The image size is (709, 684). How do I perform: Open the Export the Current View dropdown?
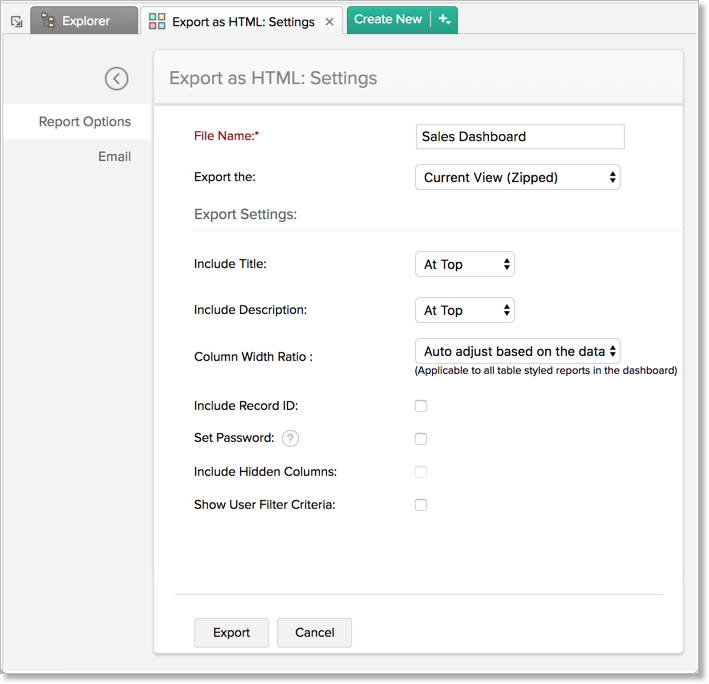tap(518, 178)
